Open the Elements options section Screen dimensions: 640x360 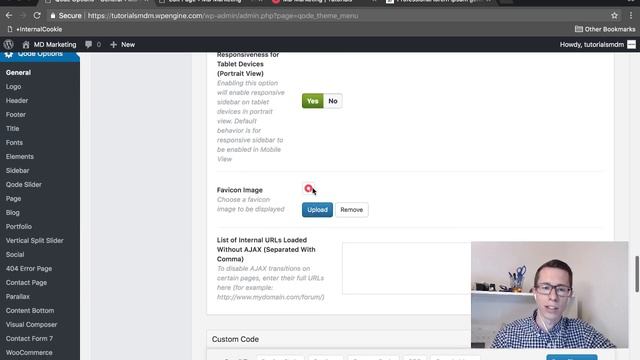(x=20, y=156)
